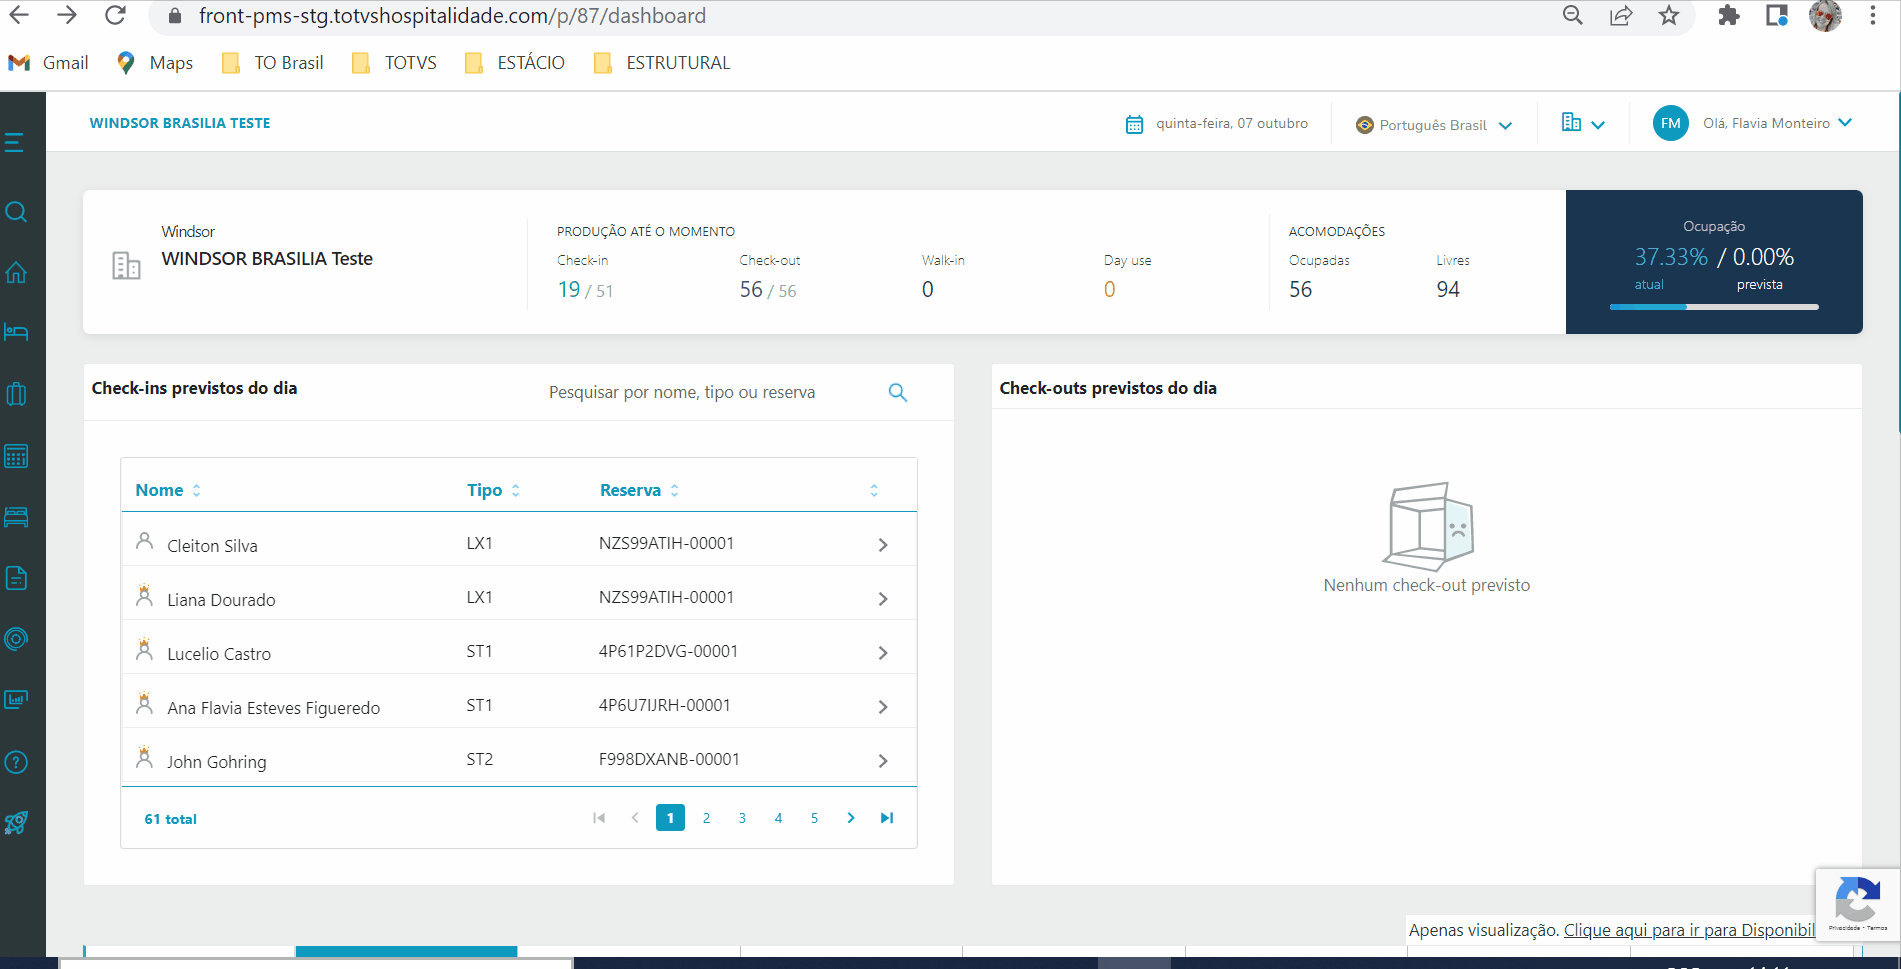The width and height of the screenshot is (1901, 969).
Task: Open the double-bed rooms sidebar icon
Action: point(16,517)
